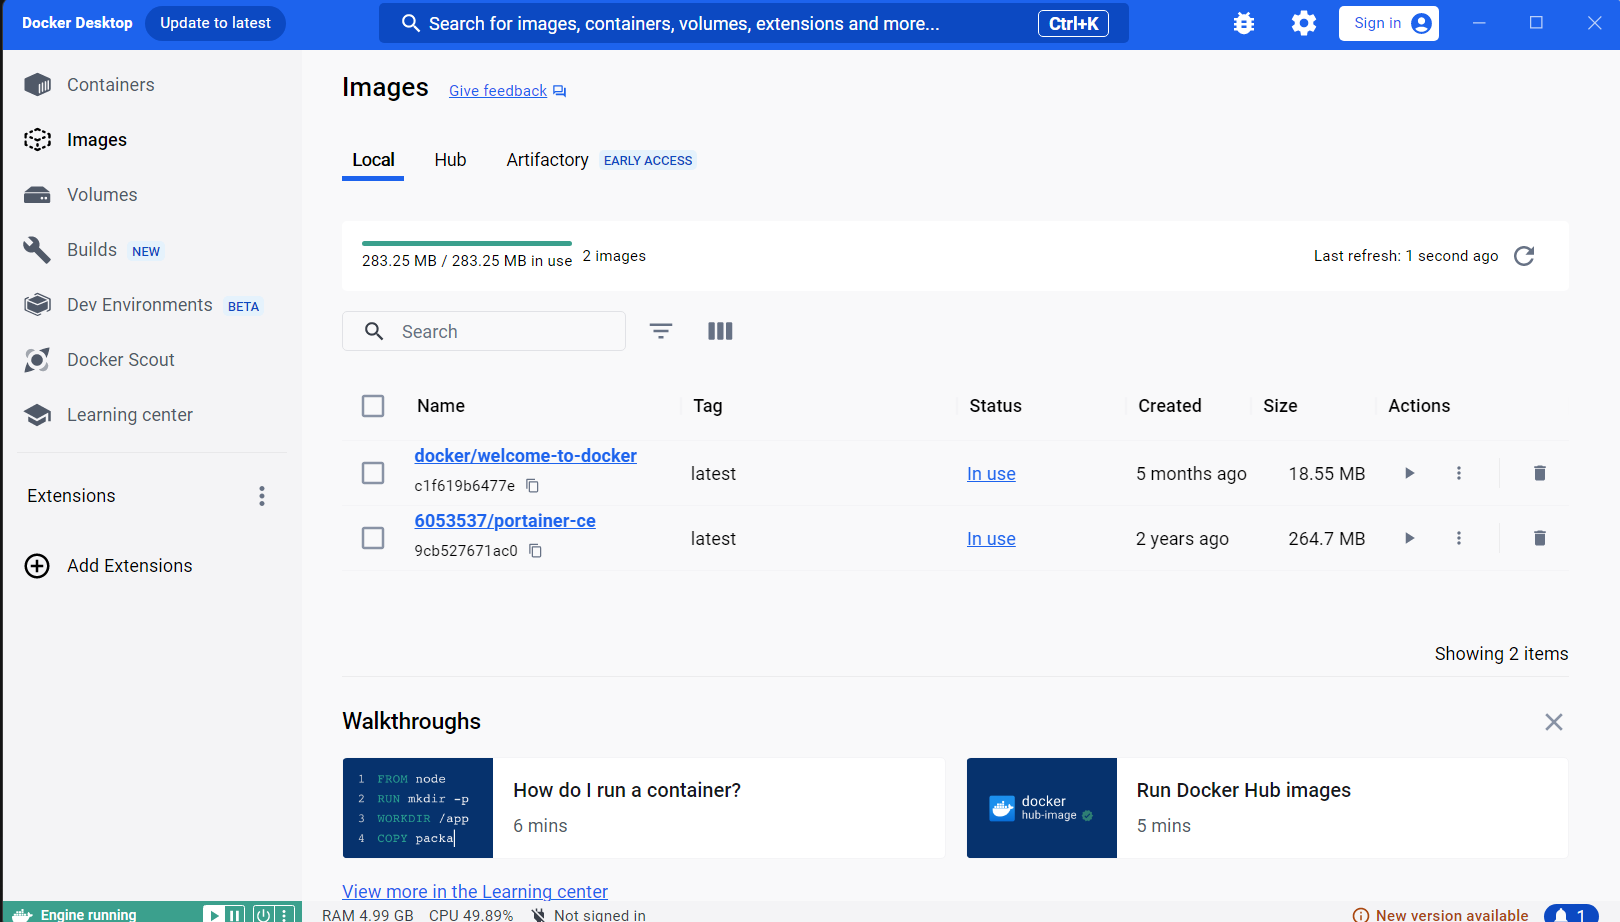This screenshot has height=922, width=1620.
Task: Copy image ID 9cb527671ac0
Action: [536, 551]
